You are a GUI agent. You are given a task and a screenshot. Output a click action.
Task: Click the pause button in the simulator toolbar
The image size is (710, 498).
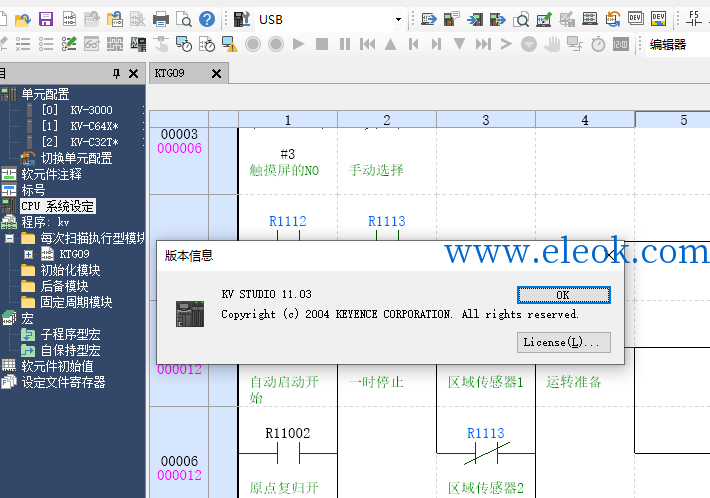click(x=345, y=44)
